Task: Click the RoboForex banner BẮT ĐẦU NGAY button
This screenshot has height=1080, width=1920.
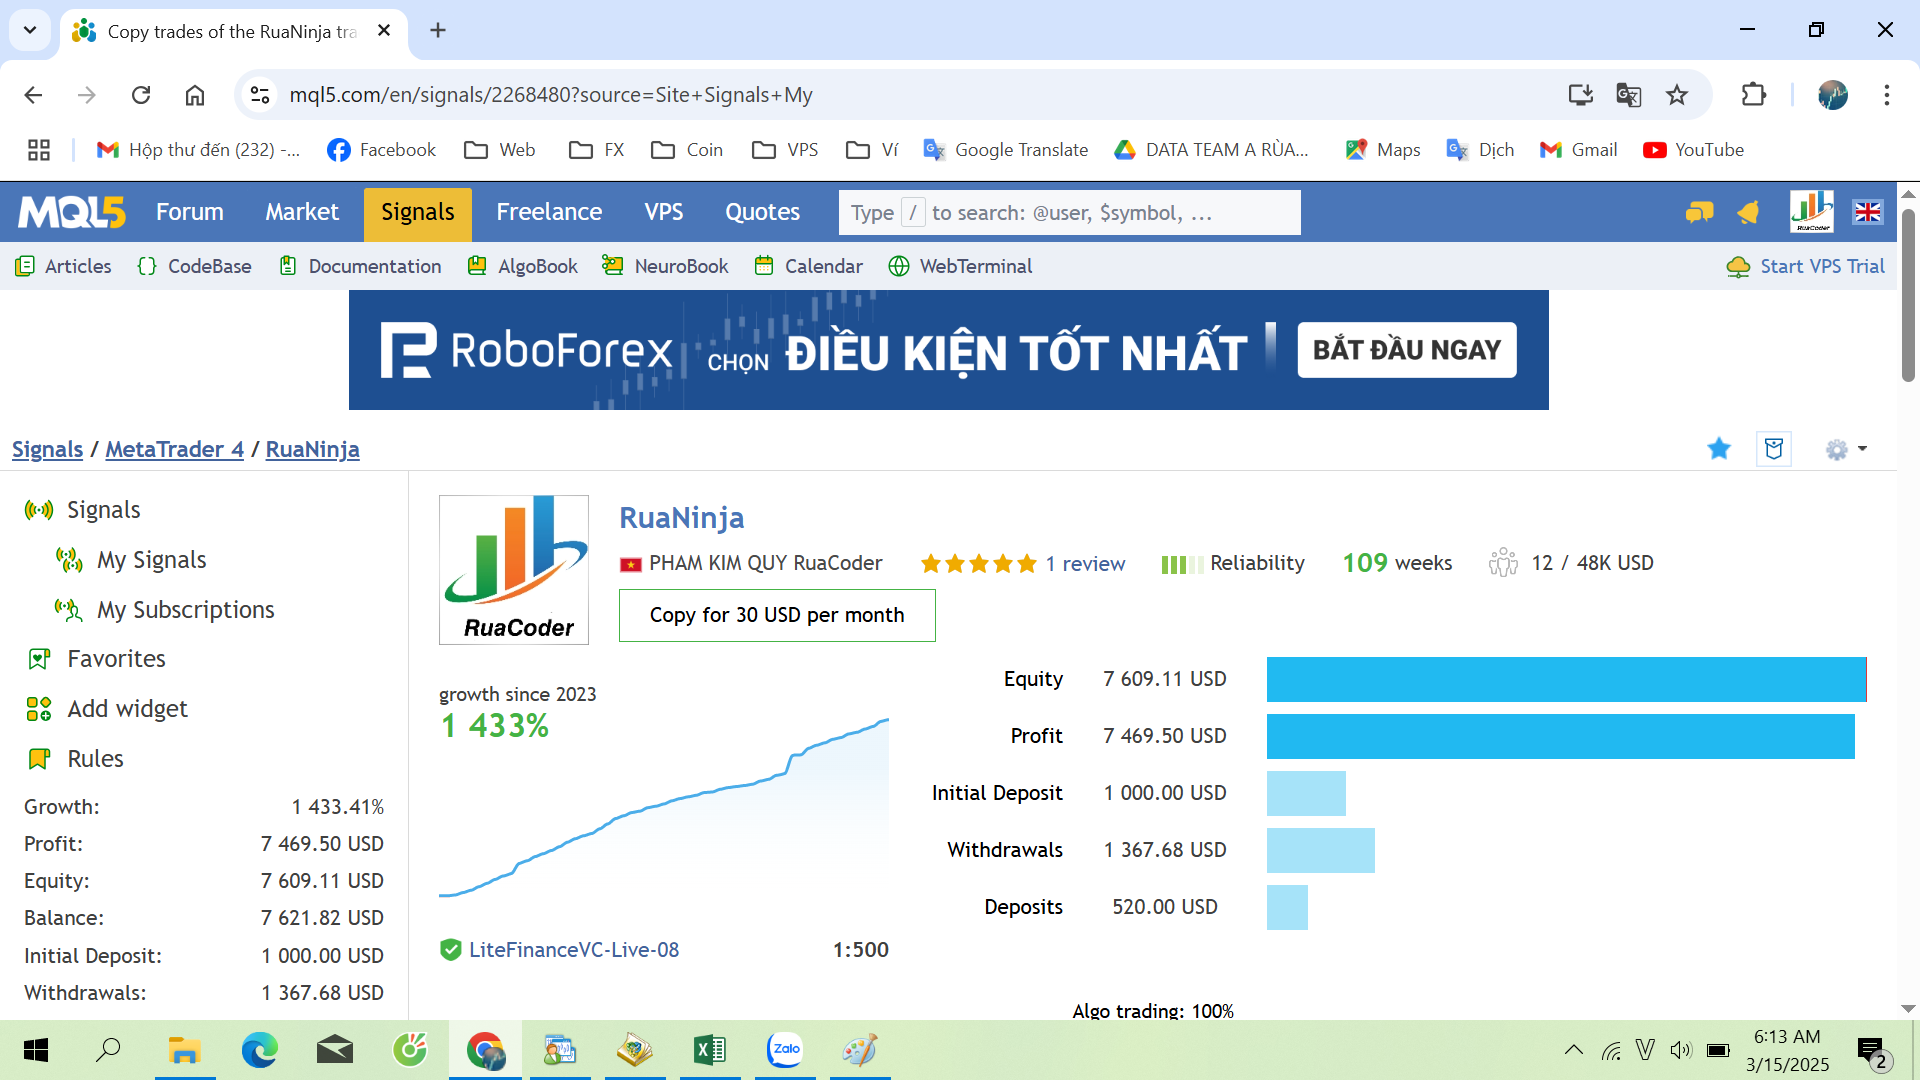Action: click(1407, 350)
